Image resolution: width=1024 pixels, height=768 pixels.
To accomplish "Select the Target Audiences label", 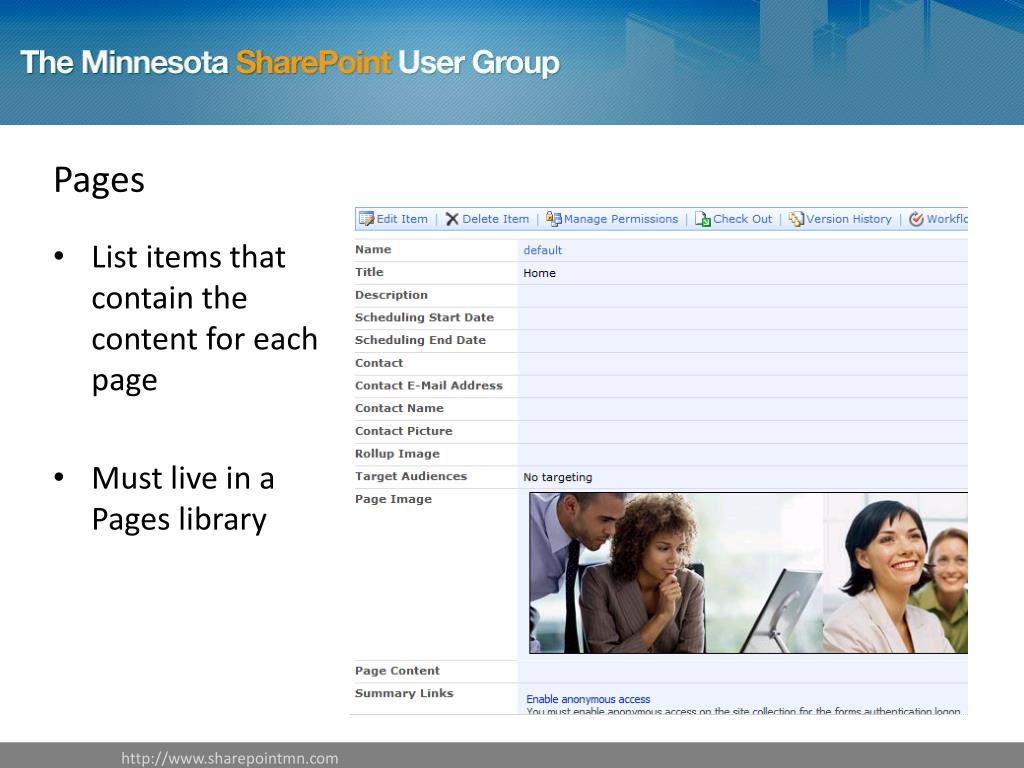I will [411, 477].
